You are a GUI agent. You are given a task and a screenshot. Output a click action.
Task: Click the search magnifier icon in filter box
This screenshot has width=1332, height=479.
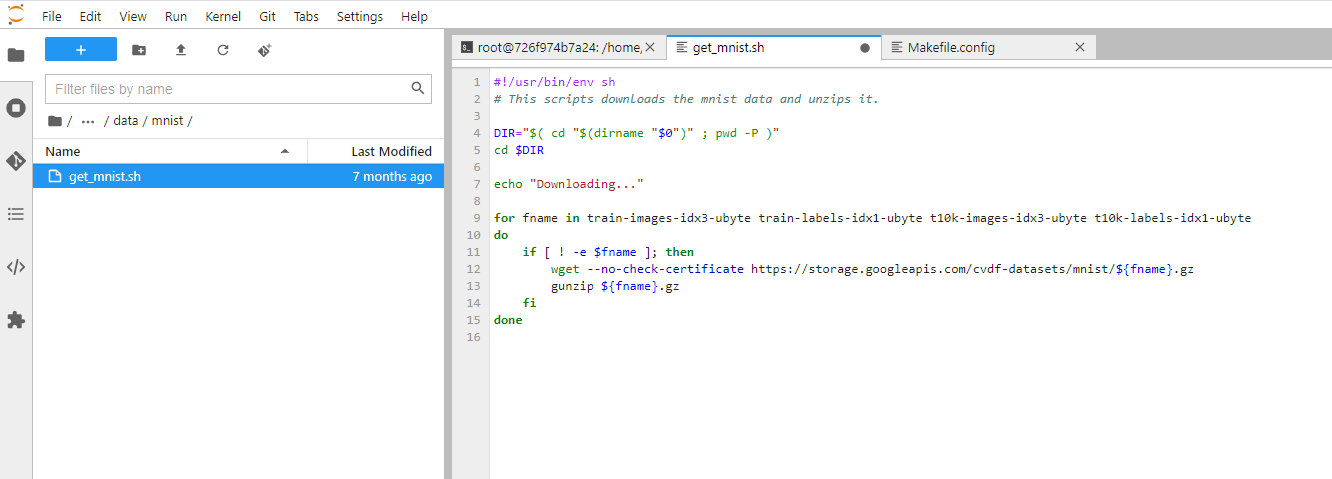click(418, 89)
